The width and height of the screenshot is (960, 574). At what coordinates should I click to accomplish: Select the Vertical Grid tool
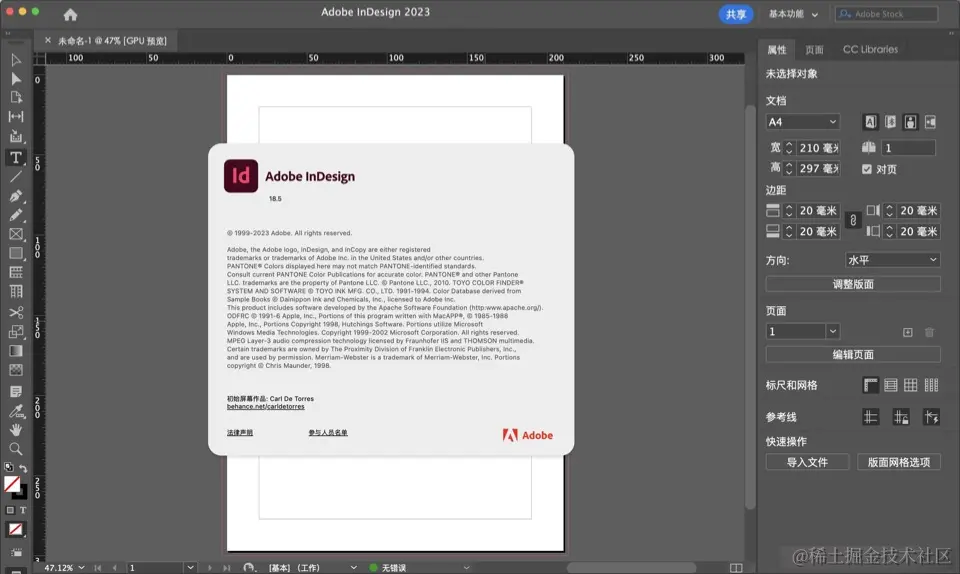coord(16,292)
